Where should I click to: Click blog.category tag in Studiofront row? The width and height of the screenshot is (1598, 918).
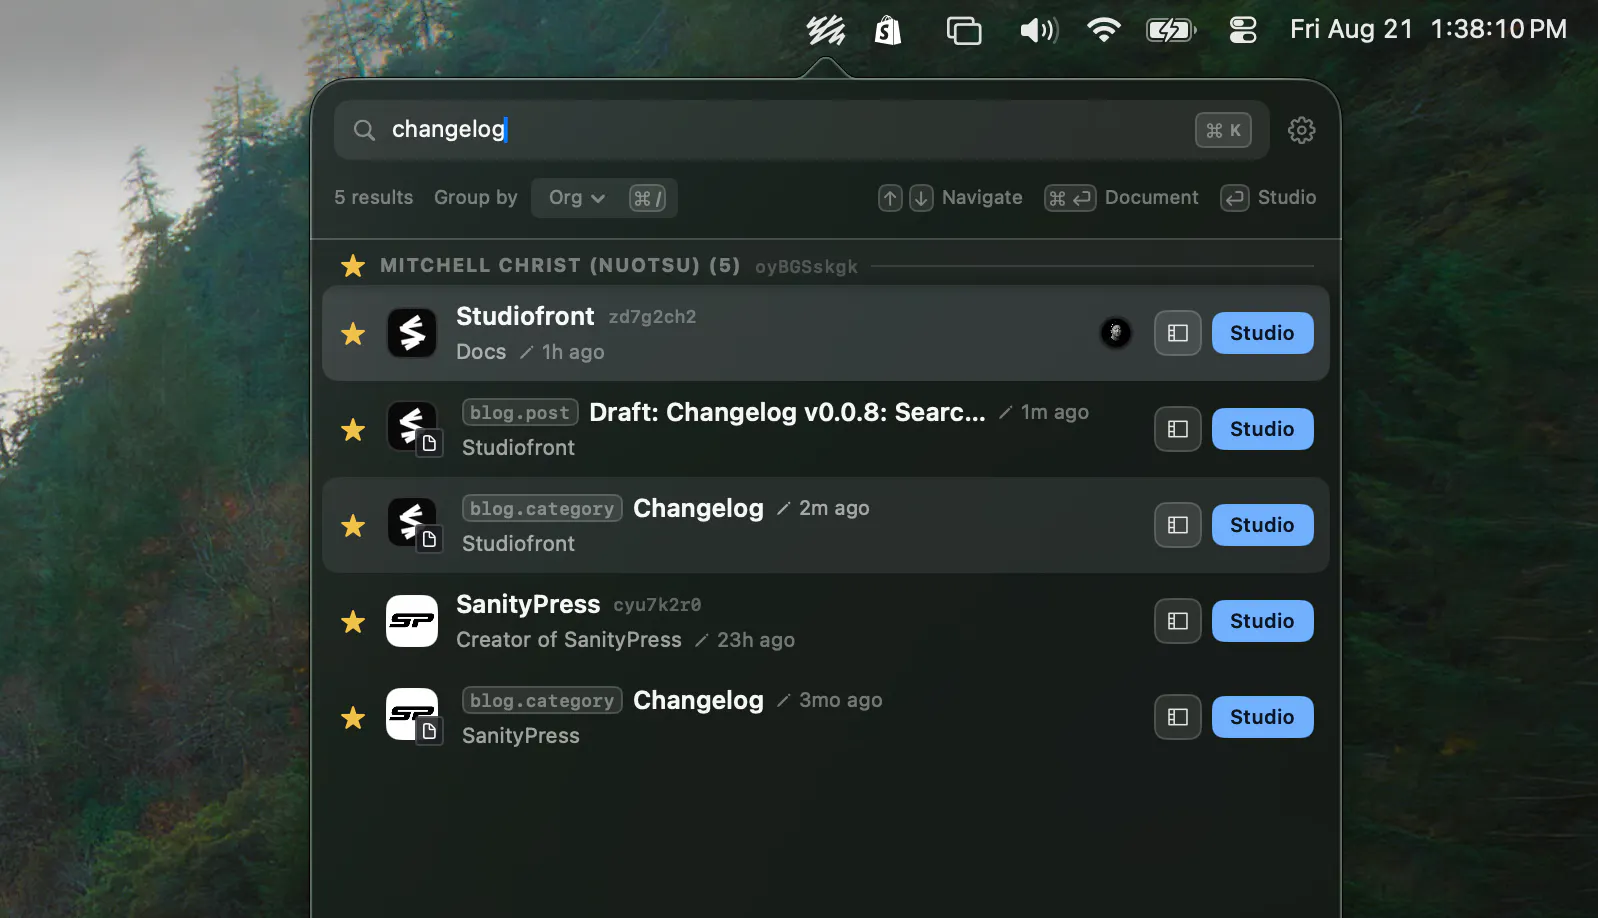click(x=542, y=508)
